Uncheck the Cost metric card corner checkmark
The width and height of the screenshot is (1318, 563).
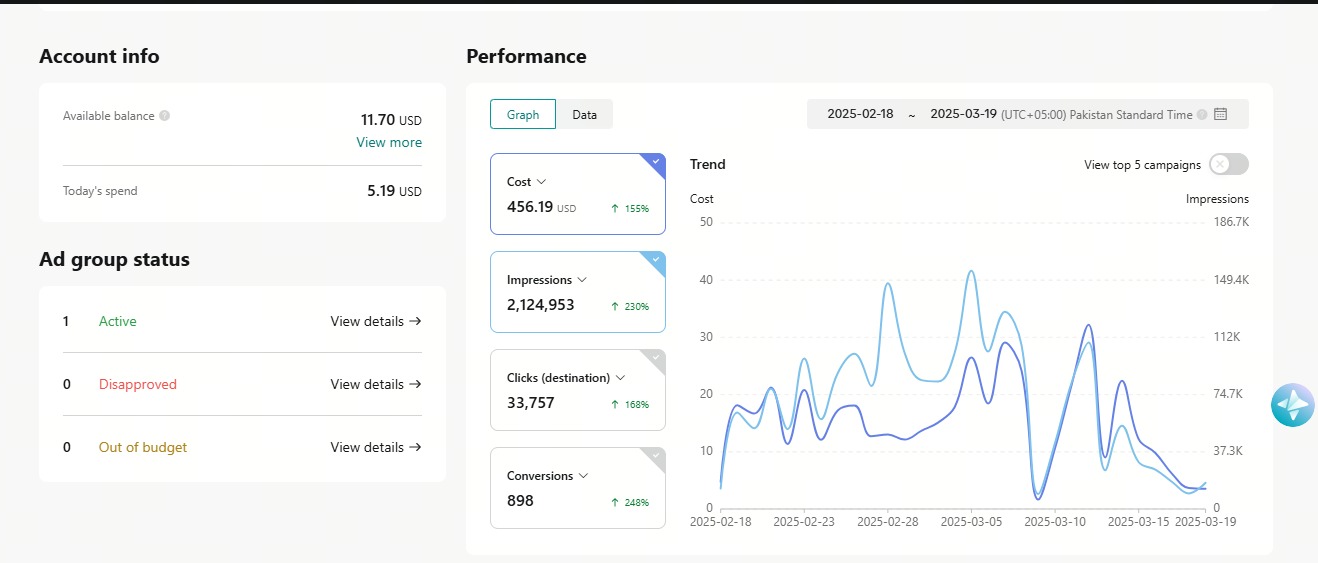click(655, 162)
